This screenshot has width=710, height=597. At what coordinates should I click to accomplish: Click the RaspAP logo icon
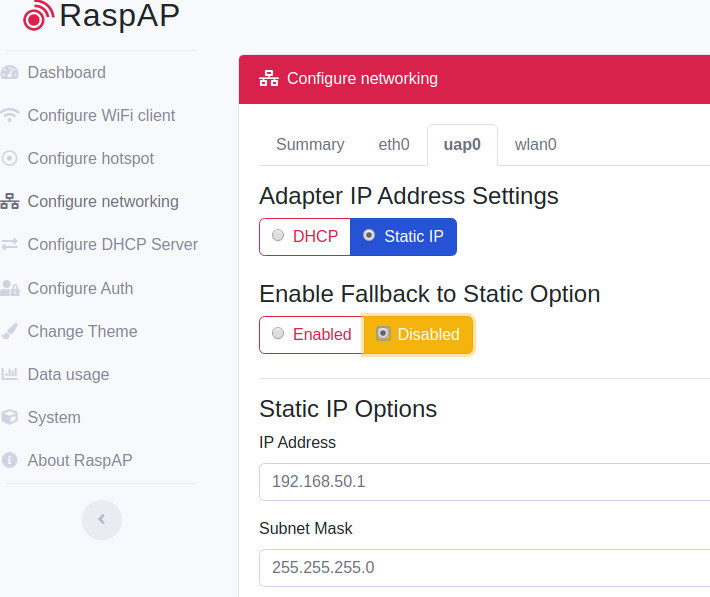click(38, 15)
